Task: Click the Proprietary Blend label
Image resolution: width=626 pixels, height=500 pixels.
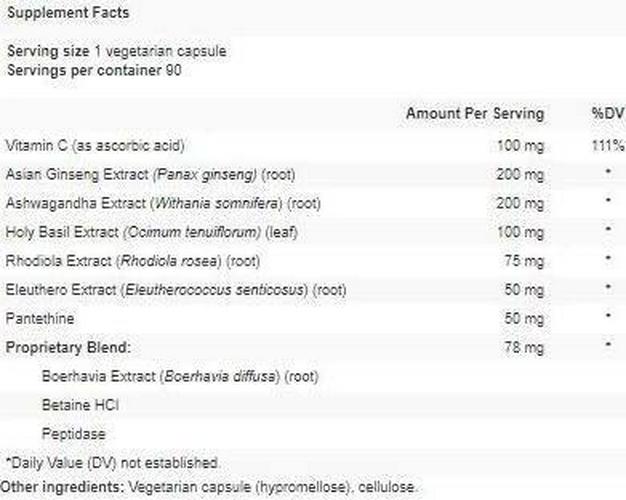Action: pyautogui.click(x=68, y=347)
